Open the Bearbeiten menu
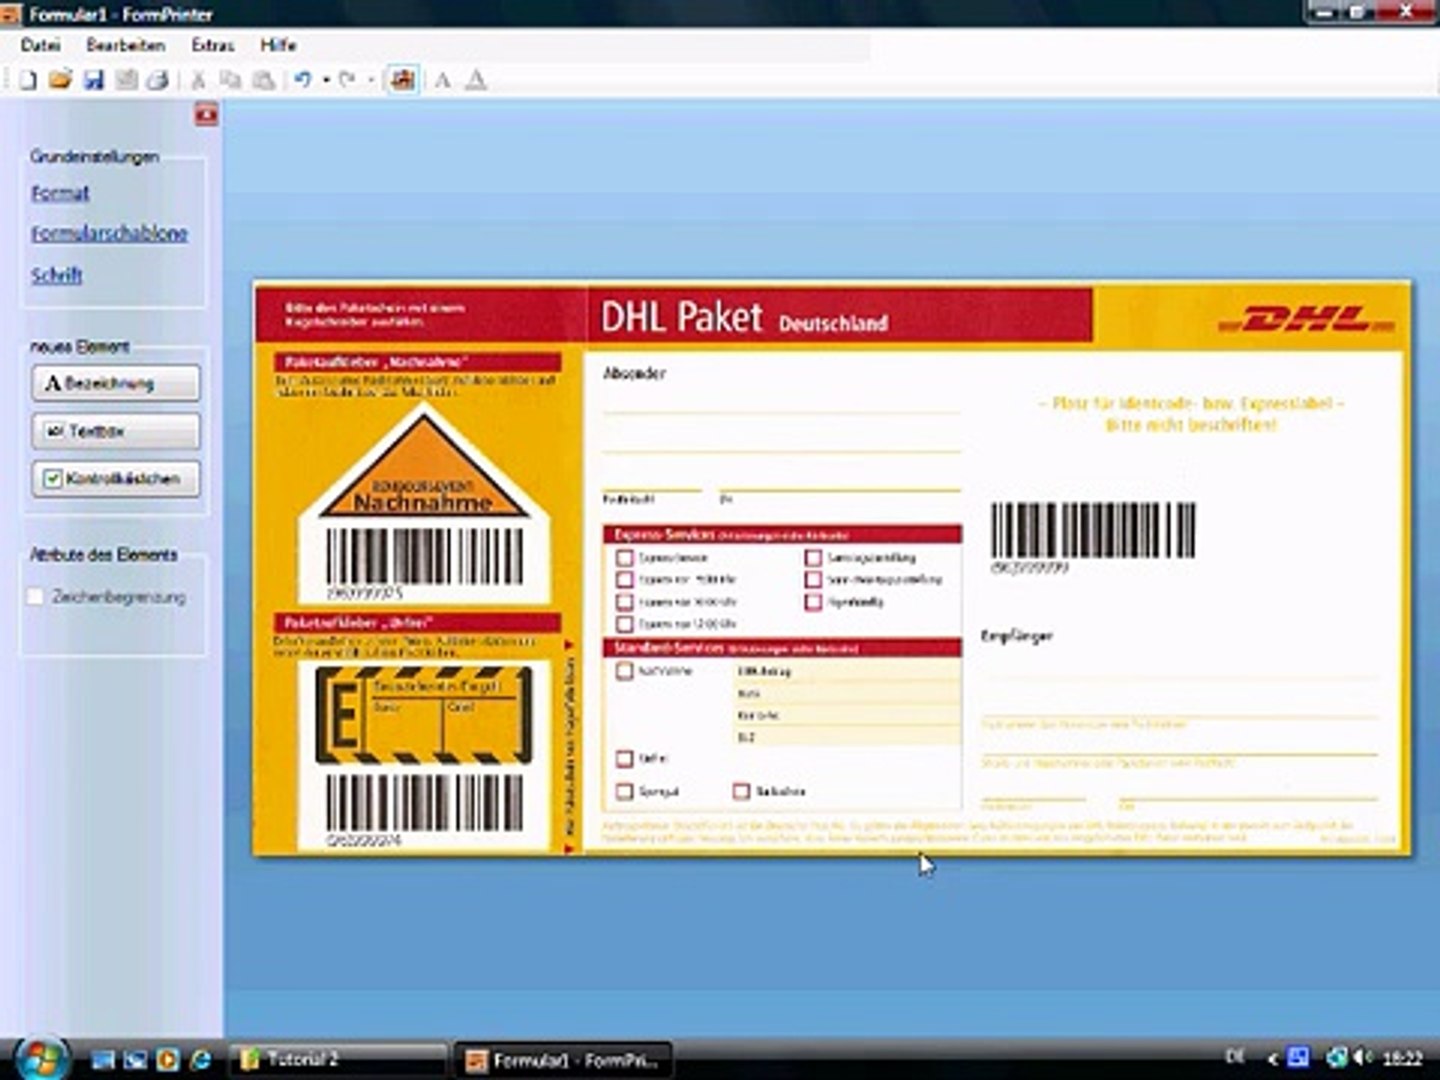The height and width of the screenshot is (1080, 1440). click(x=126, y=45)
